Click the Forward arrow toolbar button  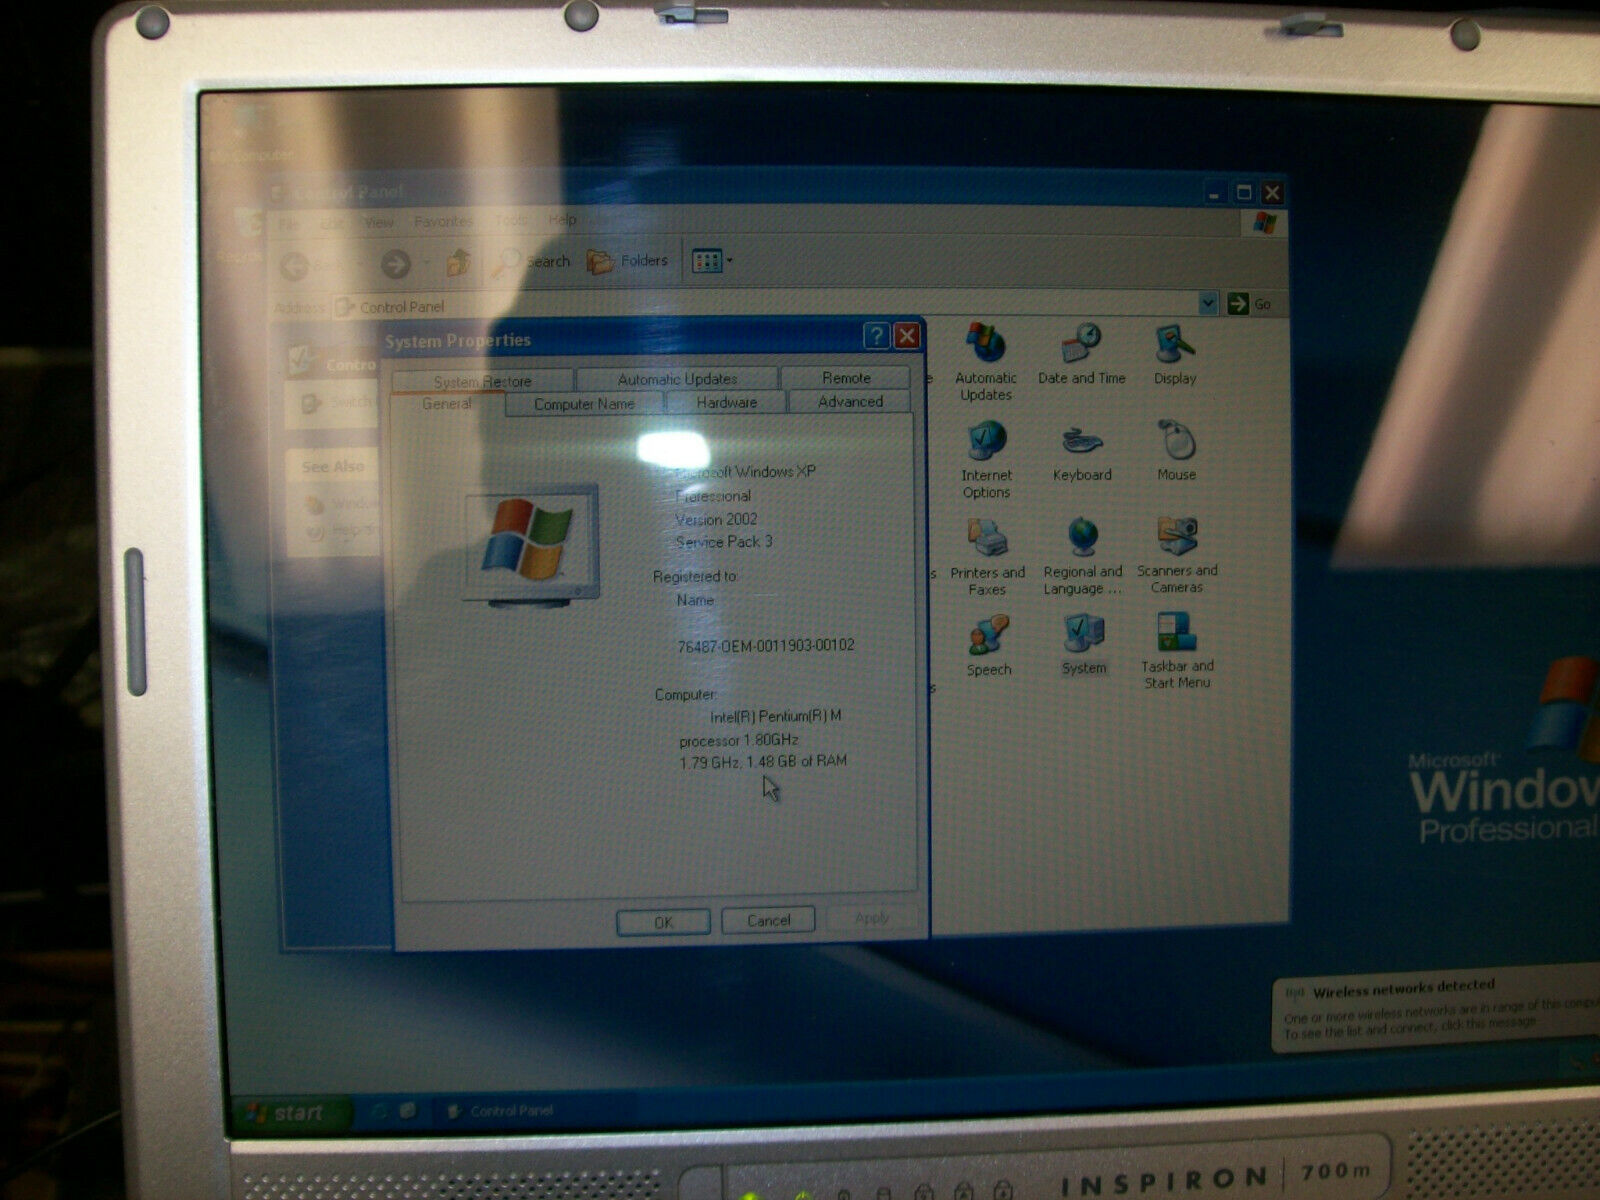tap(396, 264)
